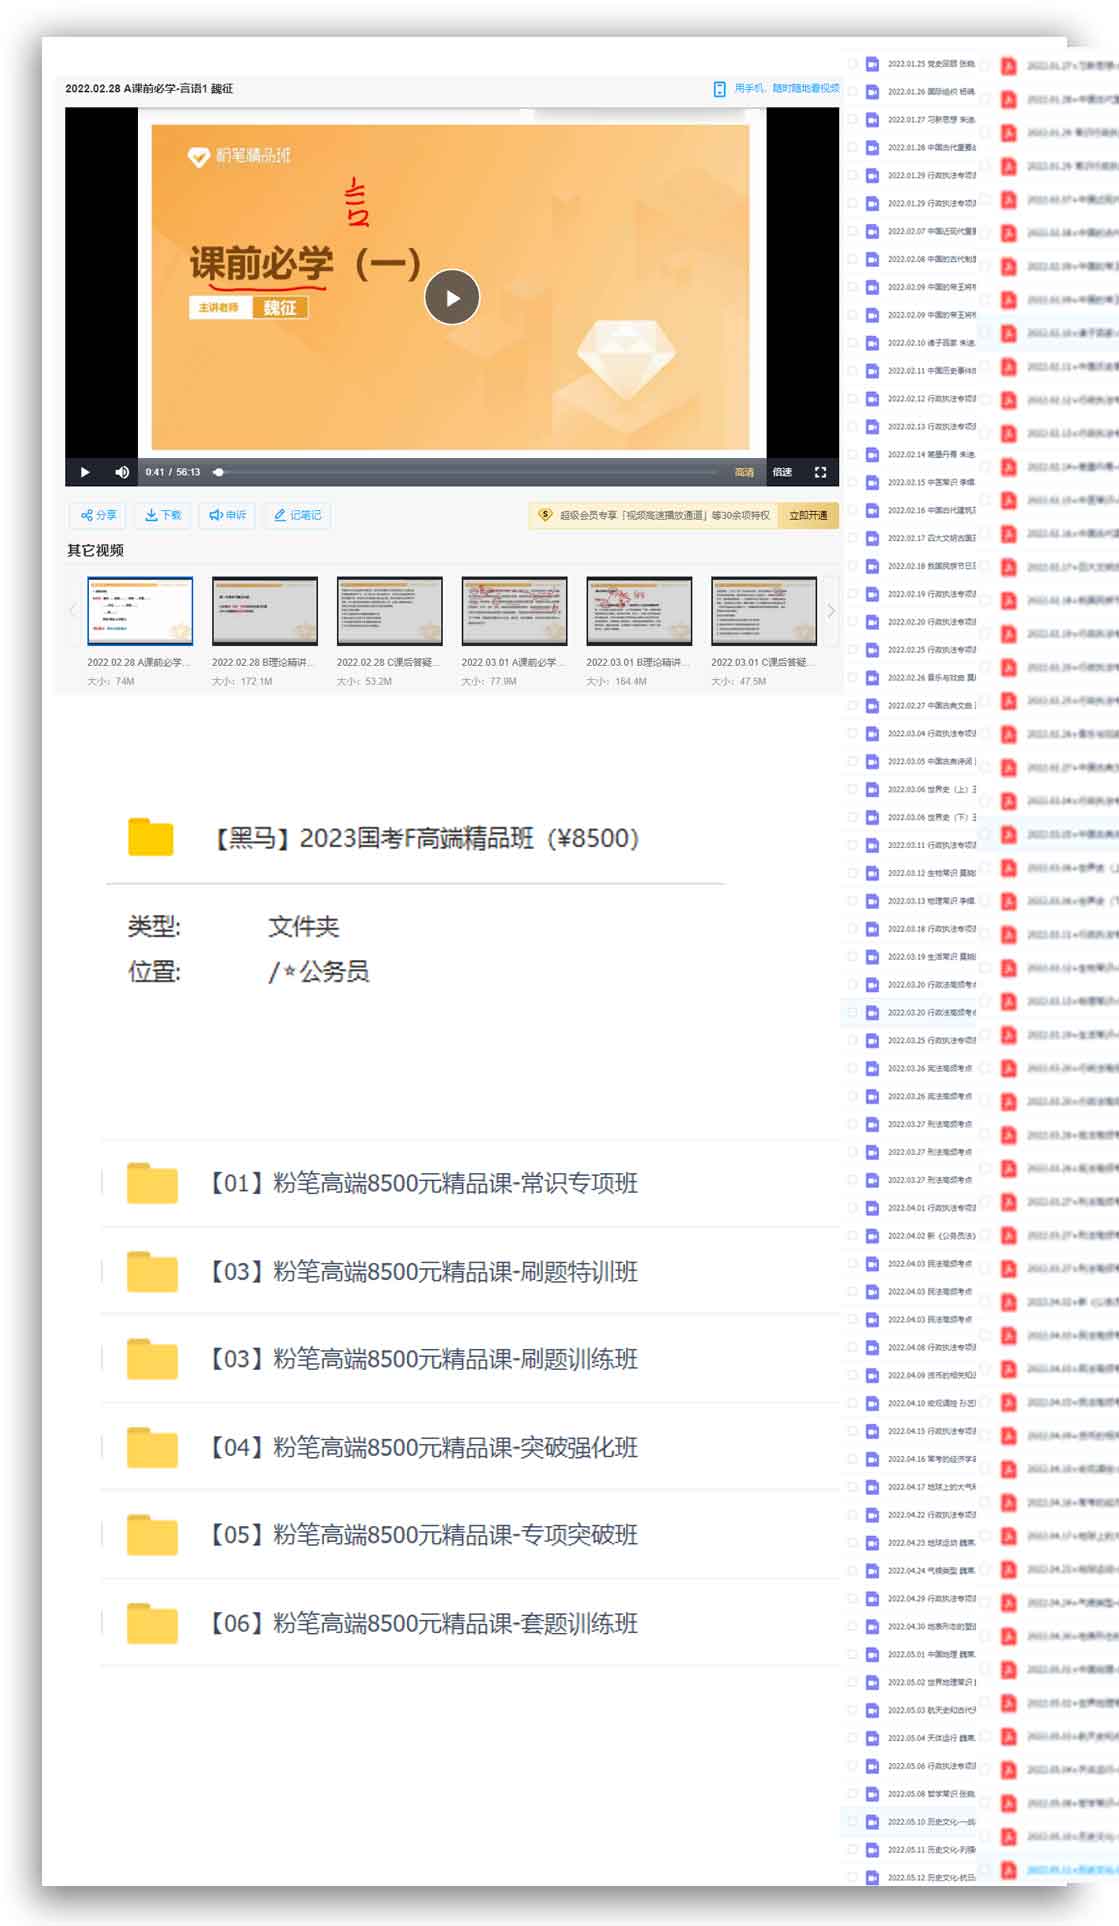
Task: Click the video file icon for 2022.01.28
Action: pos(872,148)
